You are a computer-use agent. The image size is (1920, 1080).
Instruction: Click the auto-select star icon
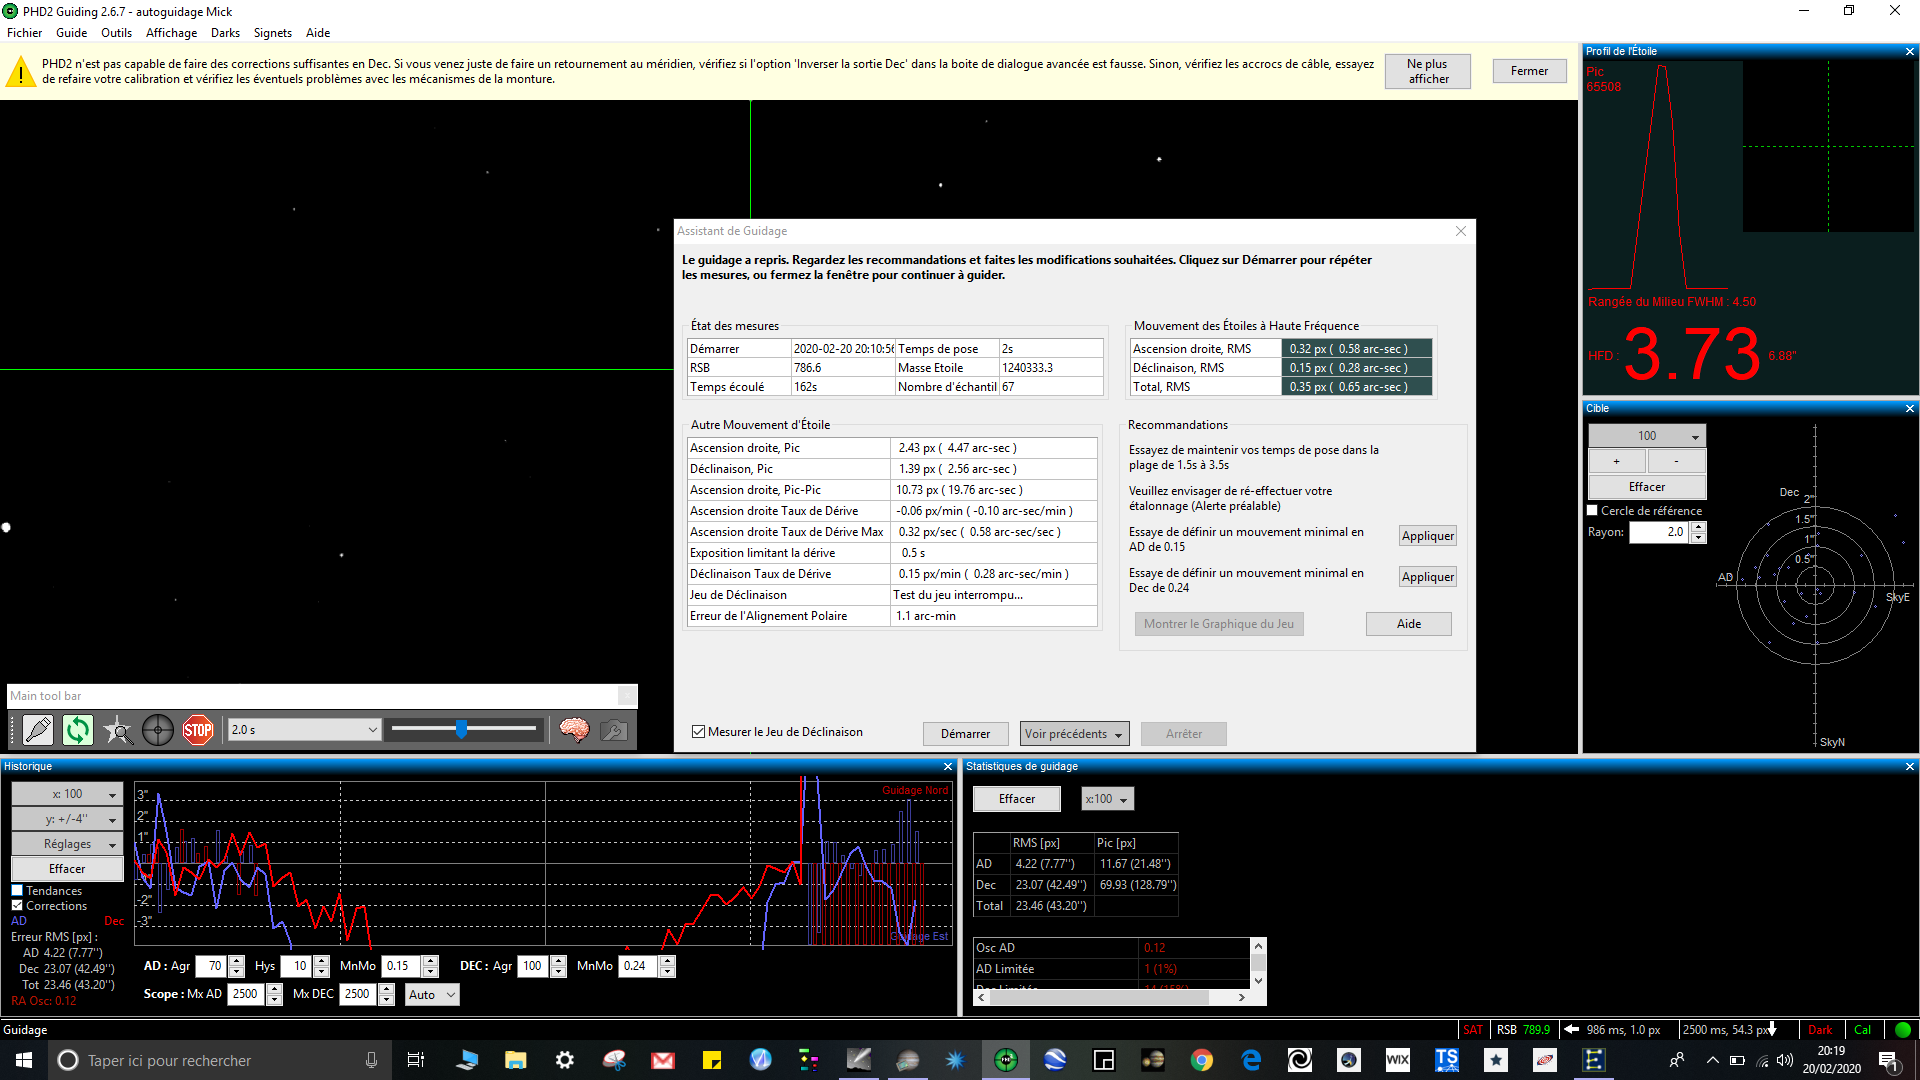[118, 730]
